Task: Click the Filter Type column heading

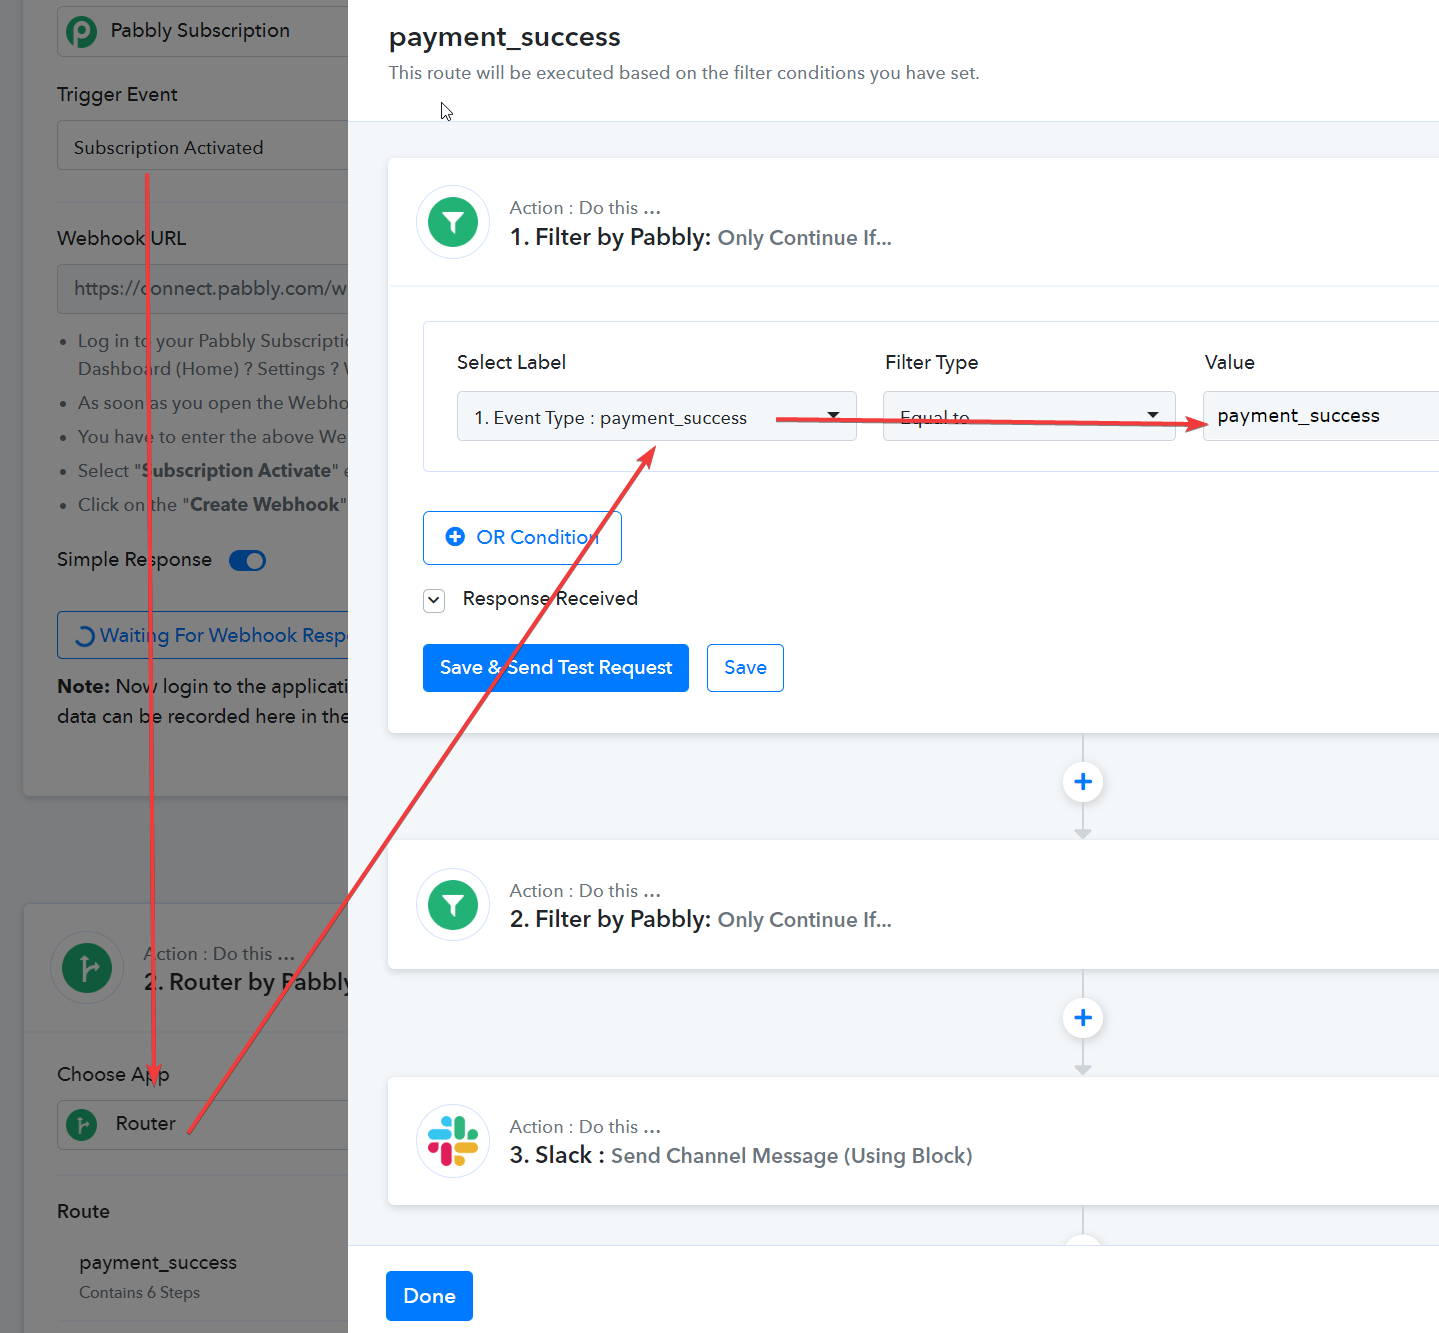Action: 931,362
